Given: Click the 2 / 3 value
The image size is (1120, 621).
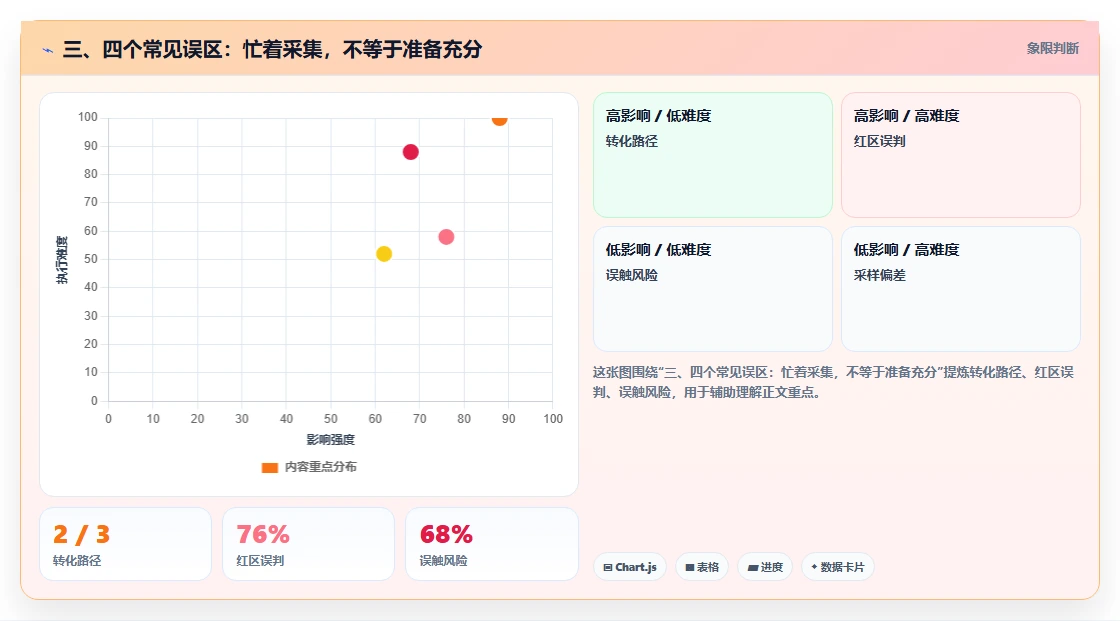Looking at the screenshot, I should click(81, 535).
